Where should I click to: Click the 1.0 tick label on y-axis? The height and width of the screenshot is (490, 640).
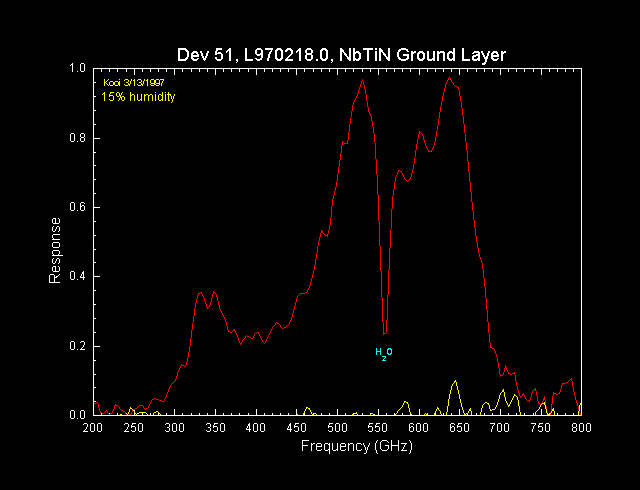pyautogui.click(x=76, y=69)
